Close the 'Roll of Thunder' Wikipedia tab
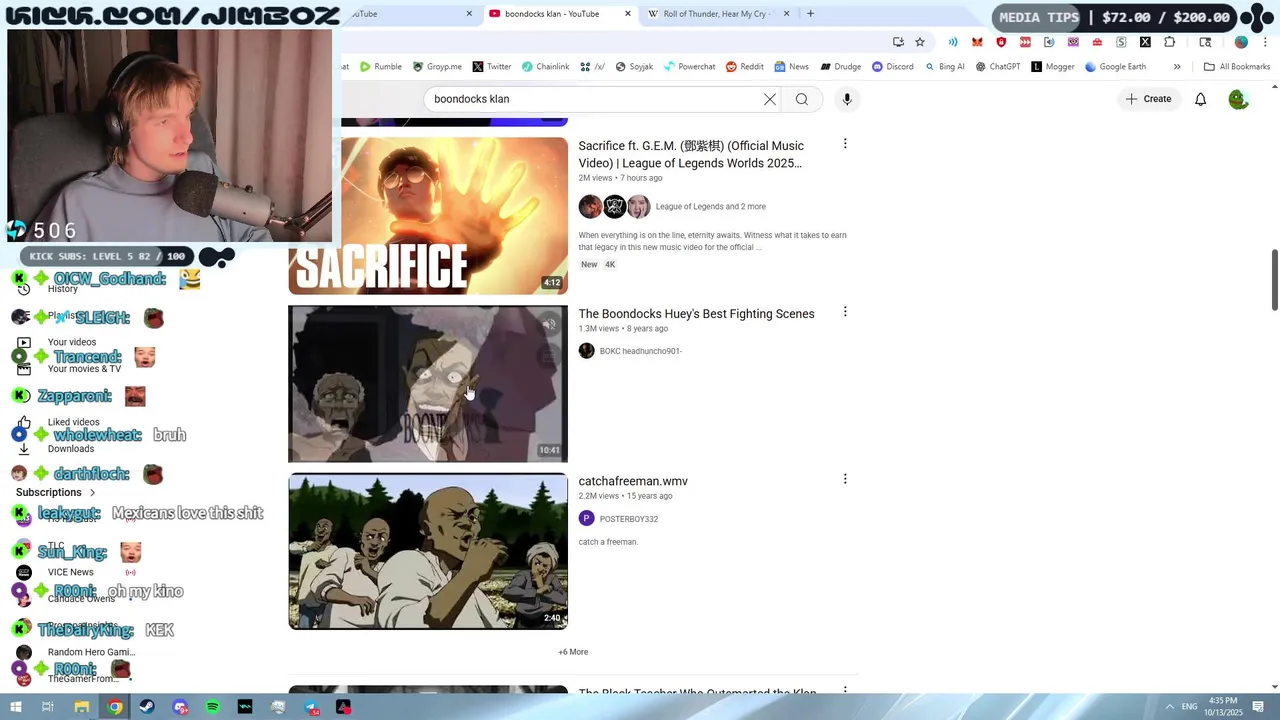This screenshot has height=720, width=1280. point(786,14)
